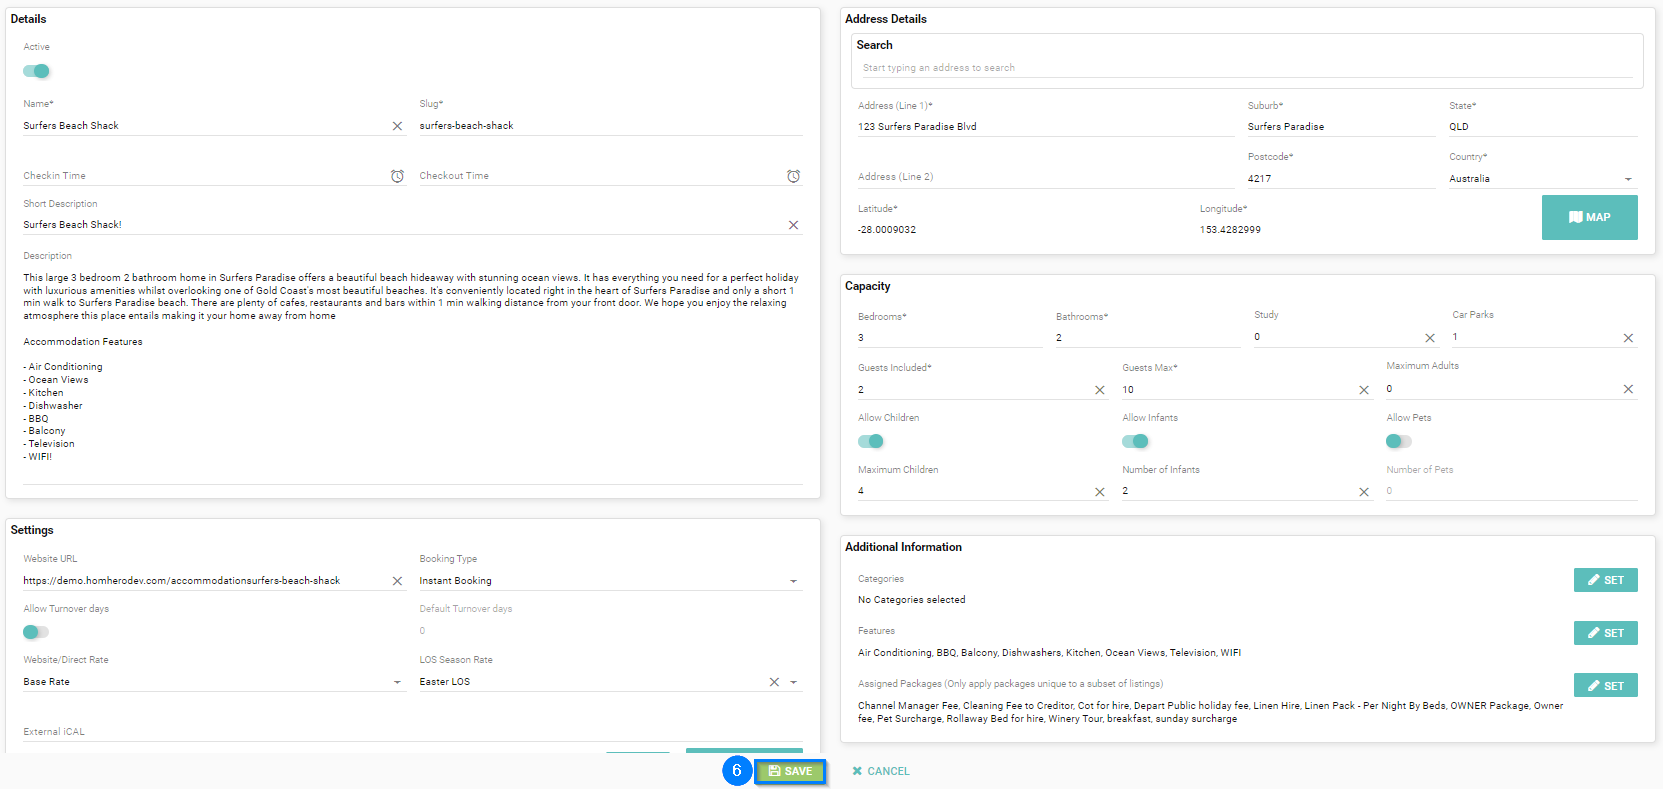Toggle the Active switch off

(37, 71)
